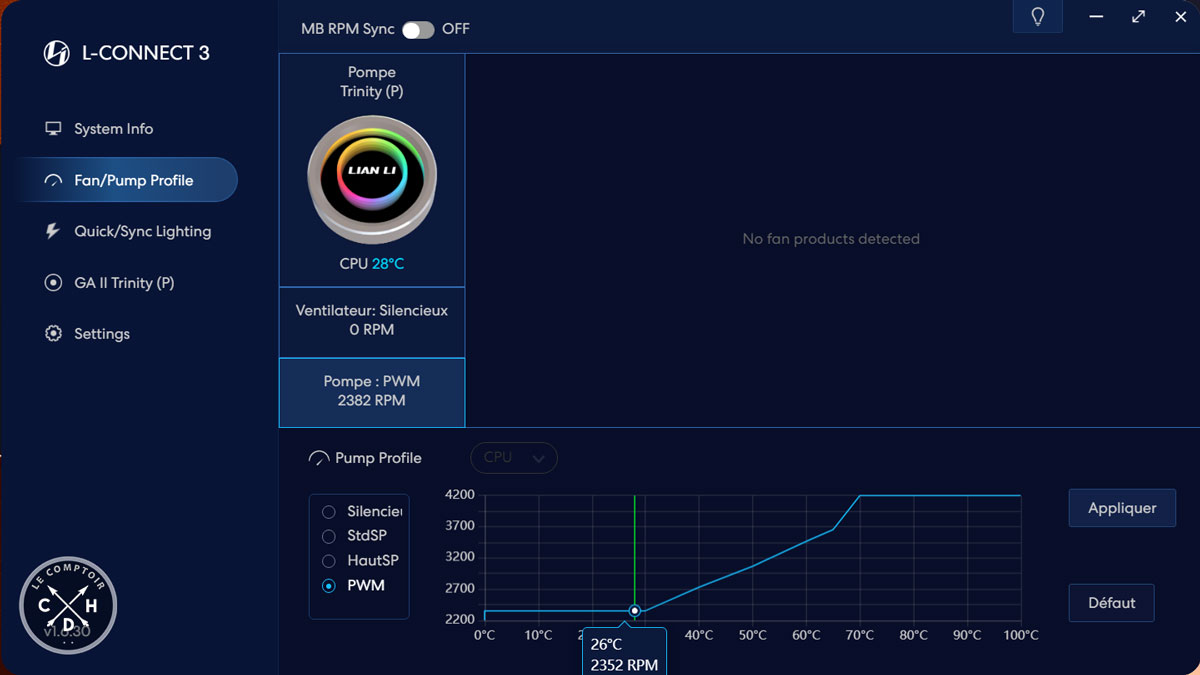Click the curve control point at 26°C

(x=635, y=611)
